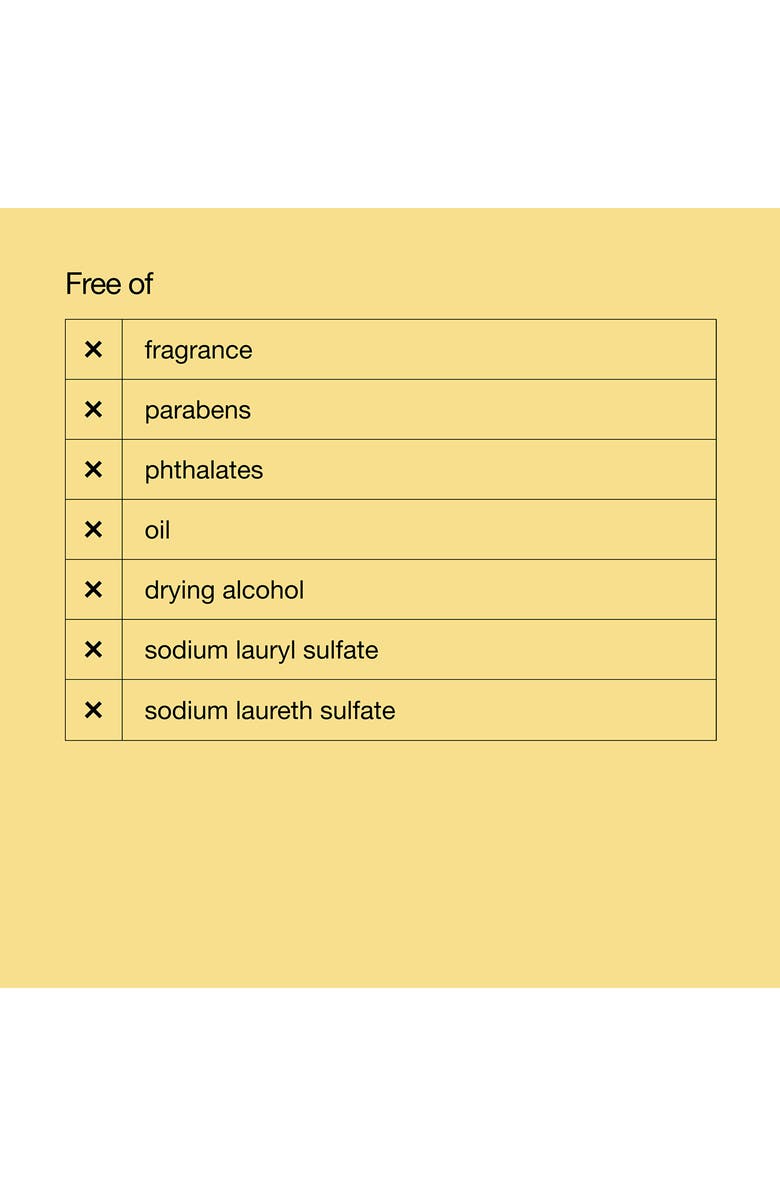Click the white margin below the yellow panel

point(390,1090)
